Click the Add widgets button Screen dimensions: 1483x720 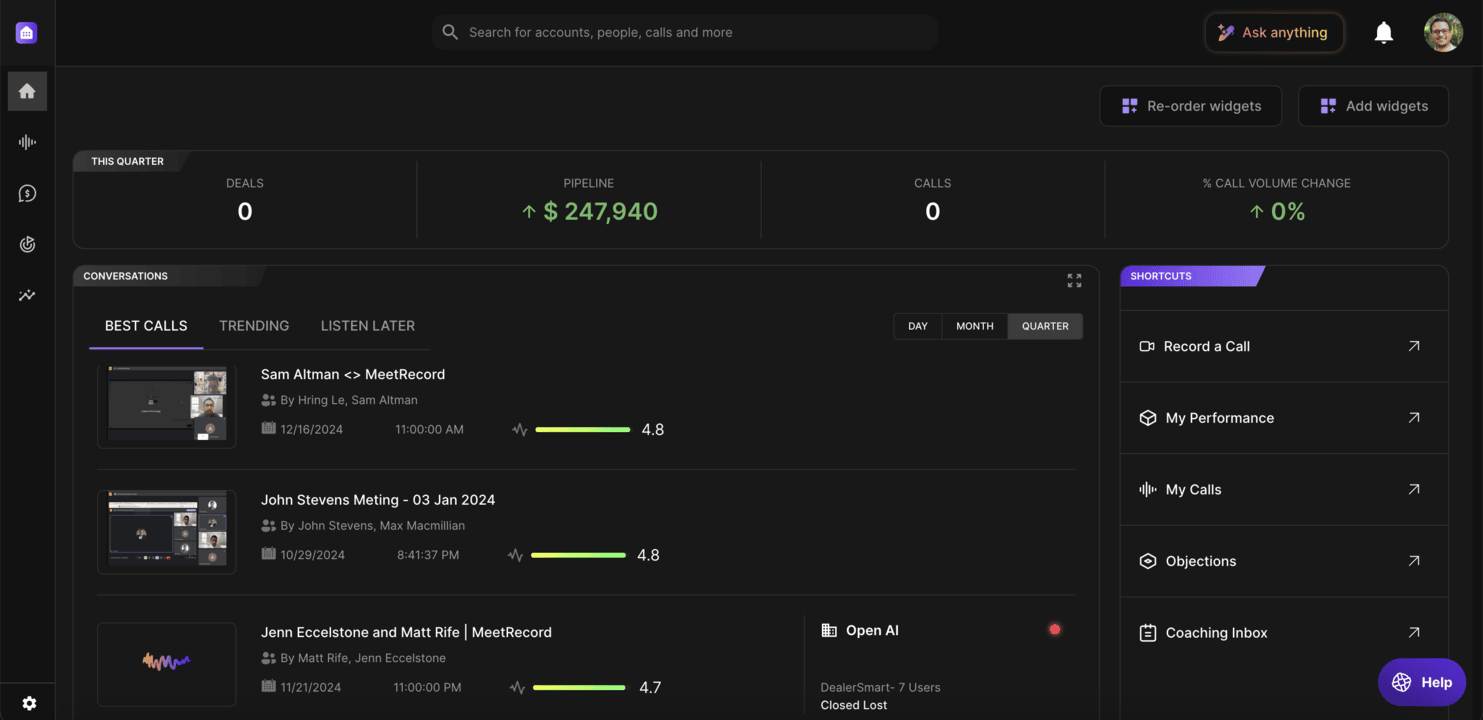[x=1372, y=106]
